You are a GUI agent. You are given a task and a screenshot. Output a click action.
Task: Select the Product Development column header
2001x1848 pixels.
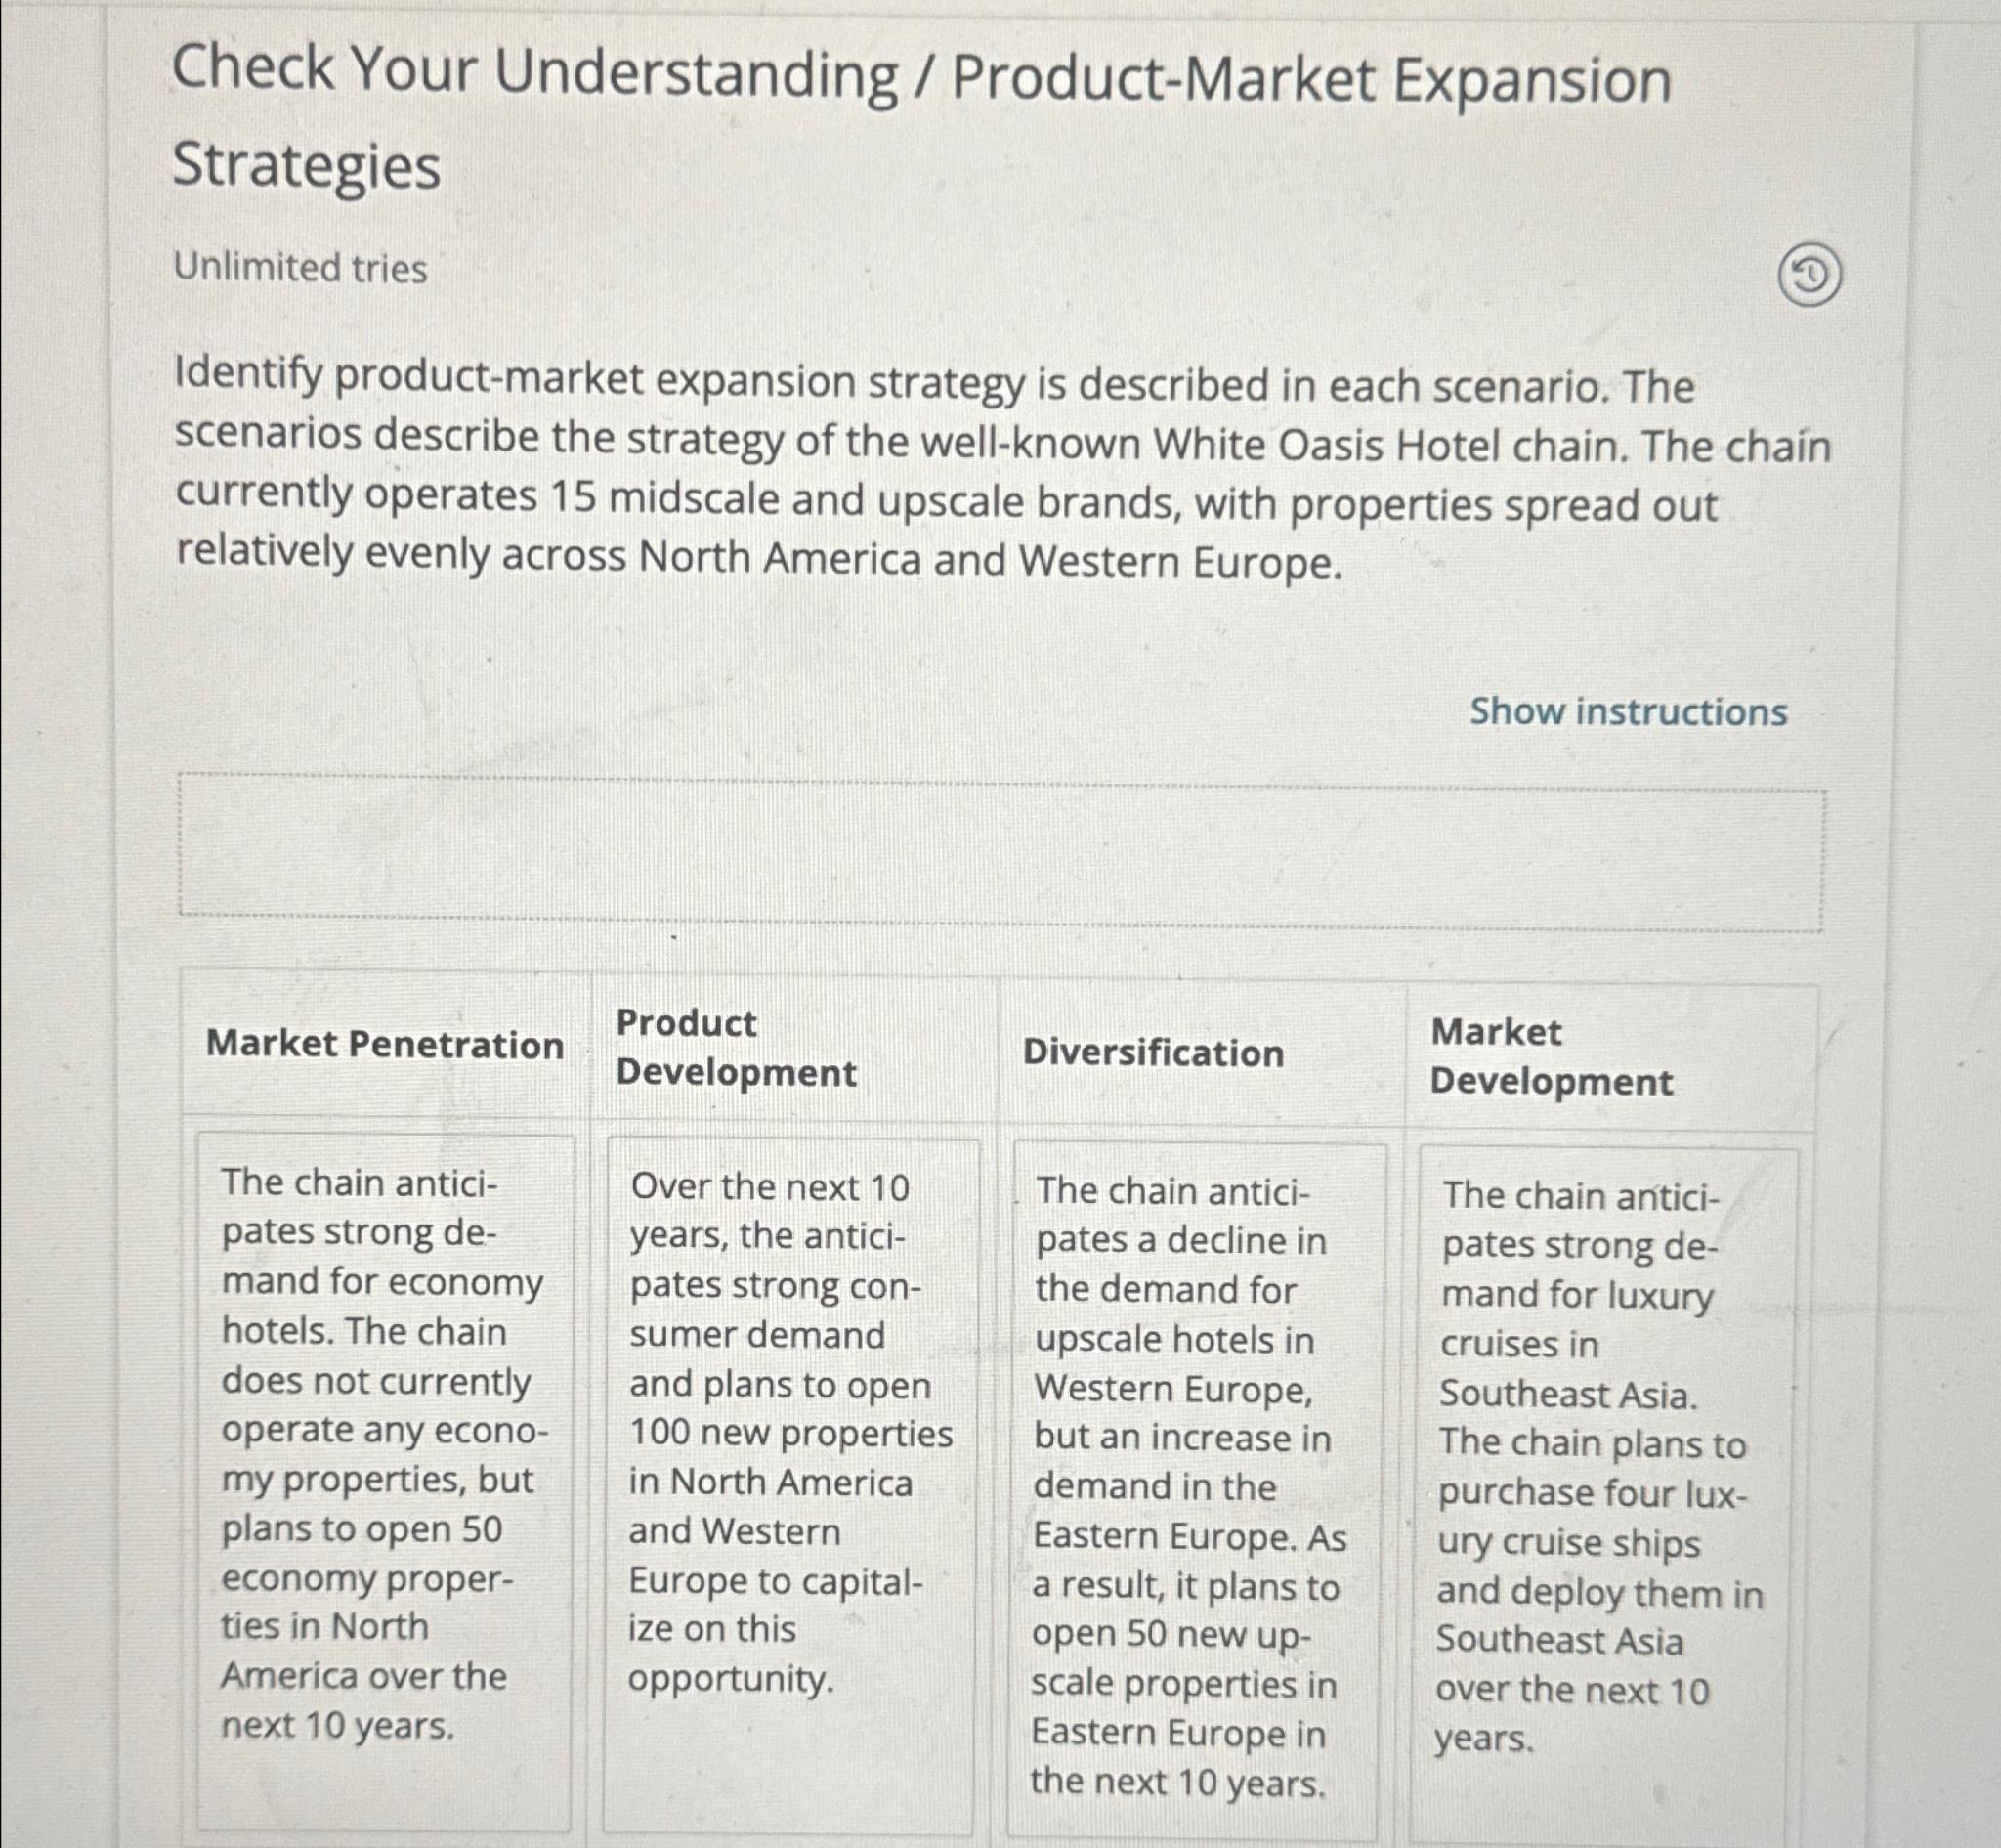coord(735,1046)
